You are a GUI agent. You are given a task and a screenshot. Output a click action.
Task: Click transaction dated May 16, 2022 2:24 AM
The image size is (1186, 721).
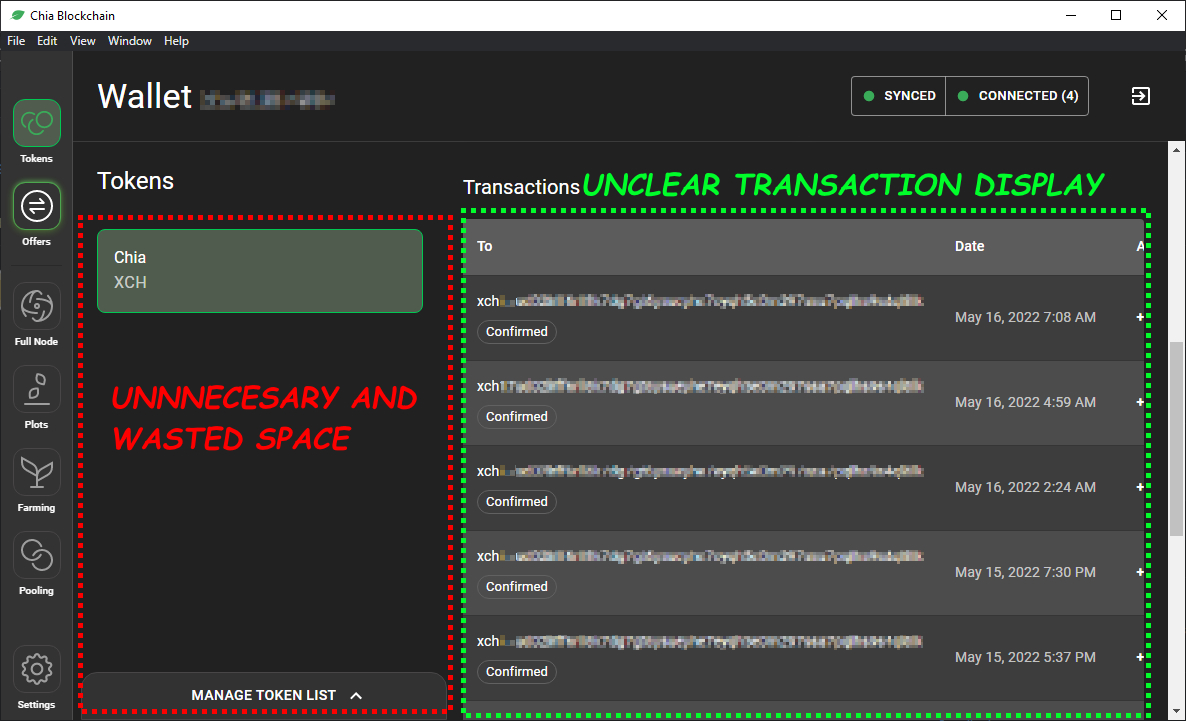click(x=804, y=488)
